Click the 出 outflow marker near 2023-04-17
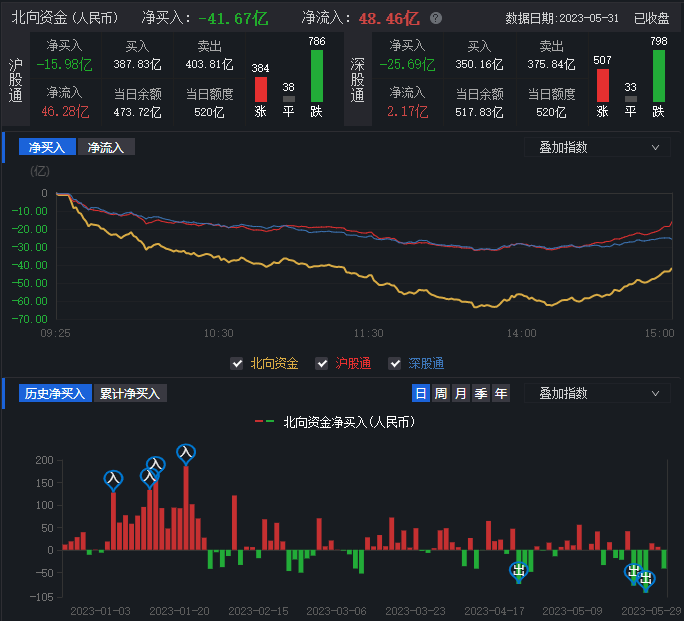 pyautogui.click(x=518, y=570)
